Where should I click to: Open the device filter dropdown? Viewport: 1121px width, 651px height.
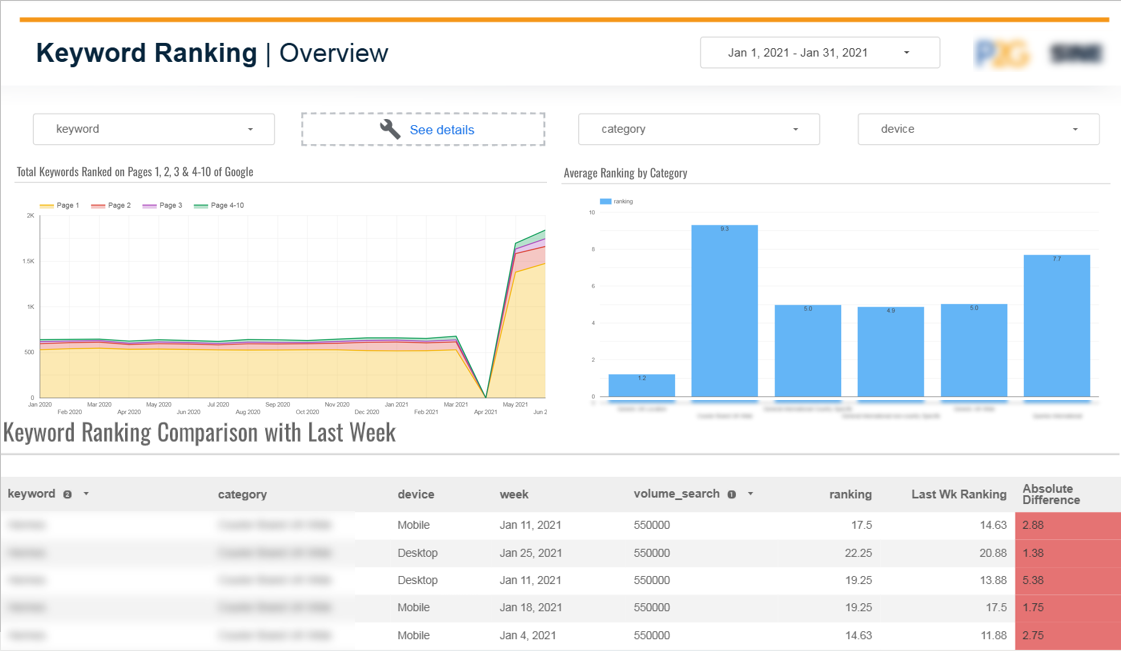[x=978, y=129]
